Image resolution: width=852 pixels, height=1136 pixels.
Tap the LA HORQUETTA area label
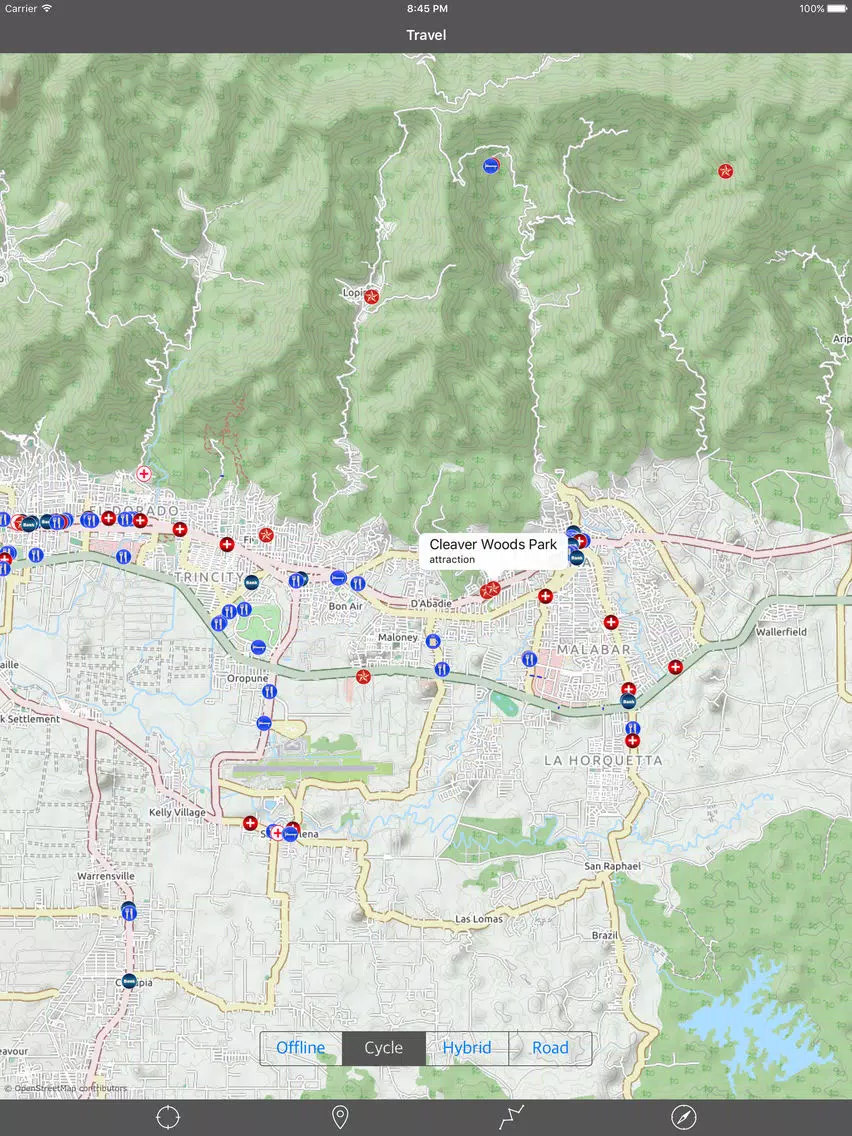pos(604,761)
